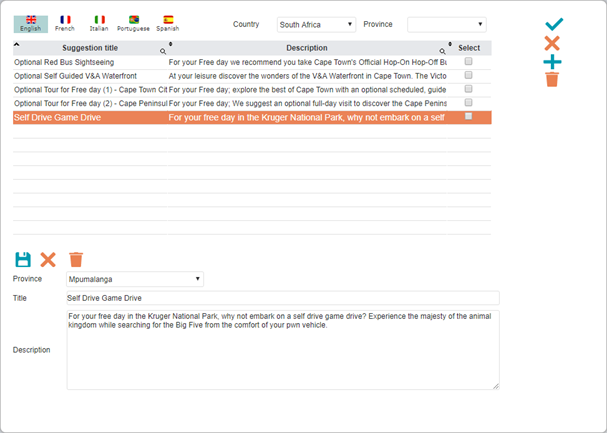Delete suggestion with trash icon above Province field

pos(76,260)
